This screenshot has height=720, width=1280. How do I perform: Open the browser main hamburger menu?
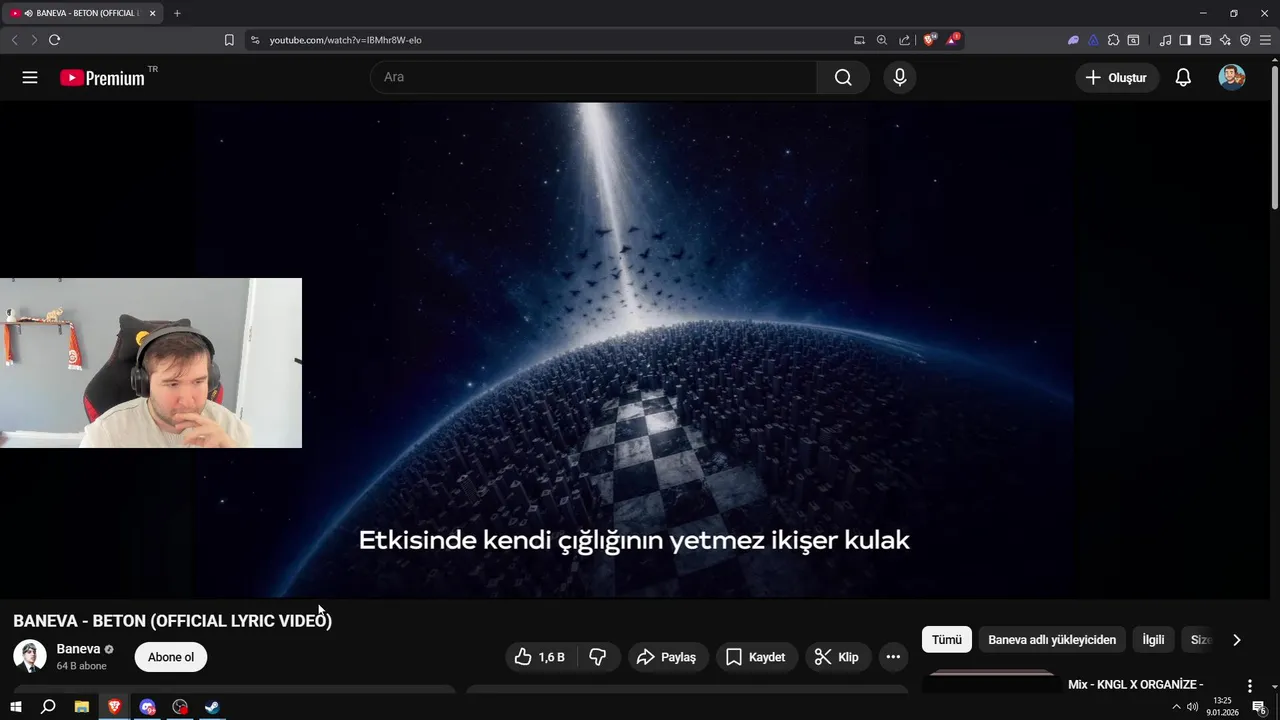[x=1265, y=40]
